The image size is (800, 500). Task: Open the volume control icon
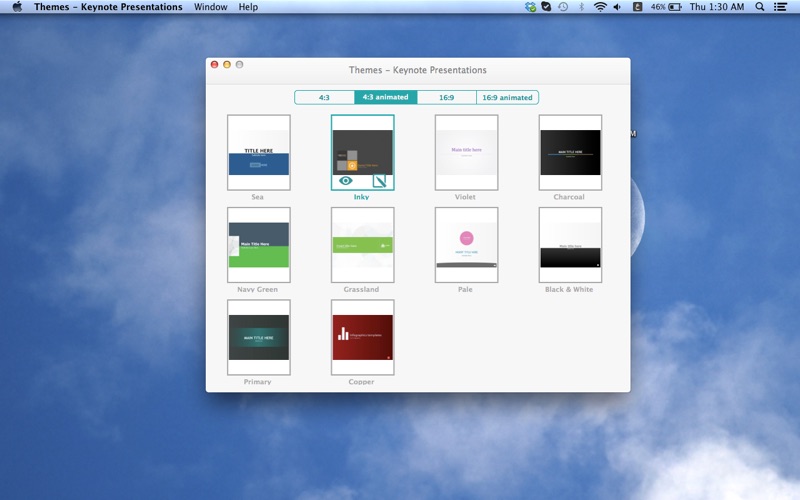click(617, 7)
